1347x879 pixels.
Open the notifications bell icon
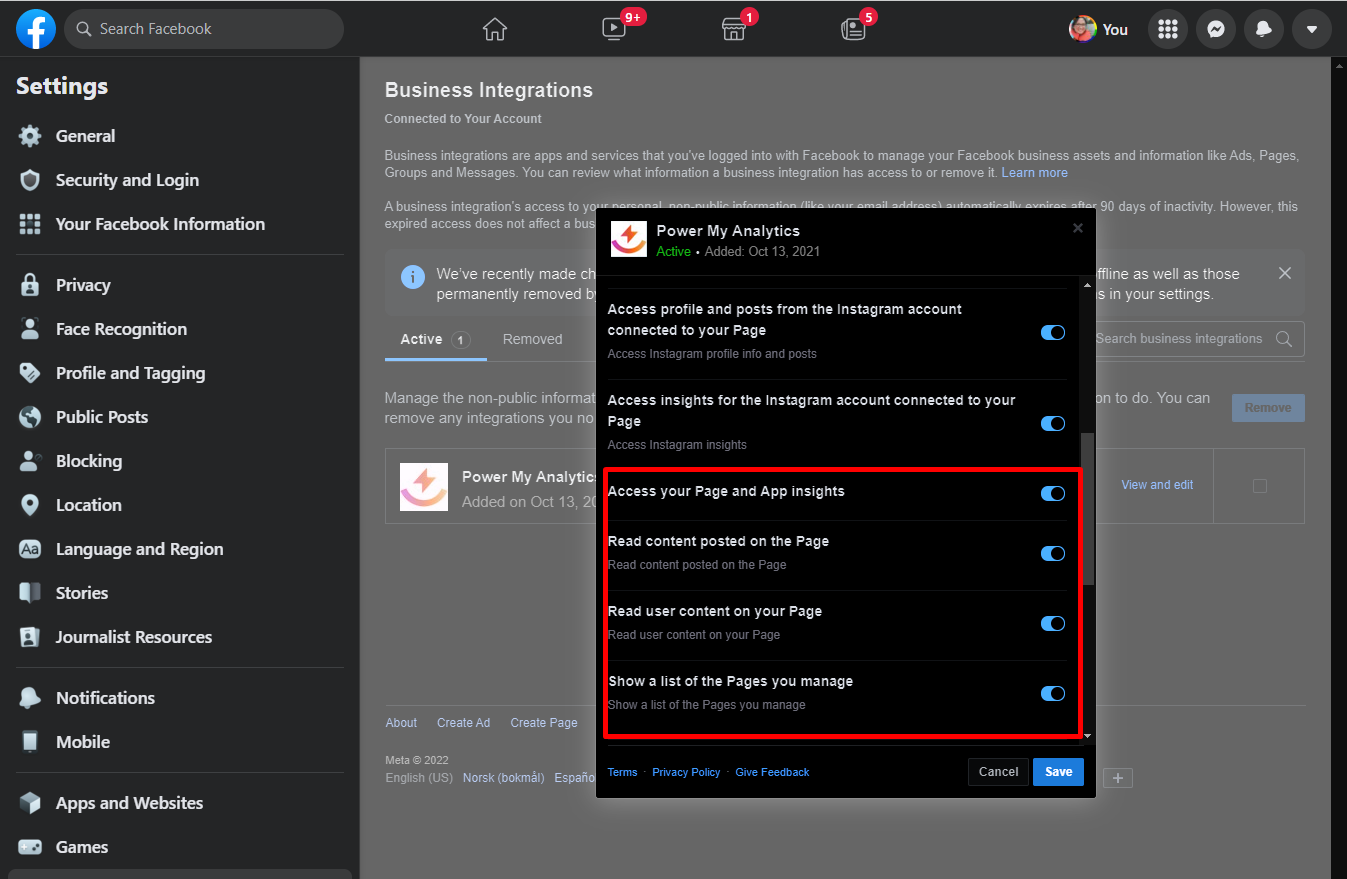coord(1263,29)
